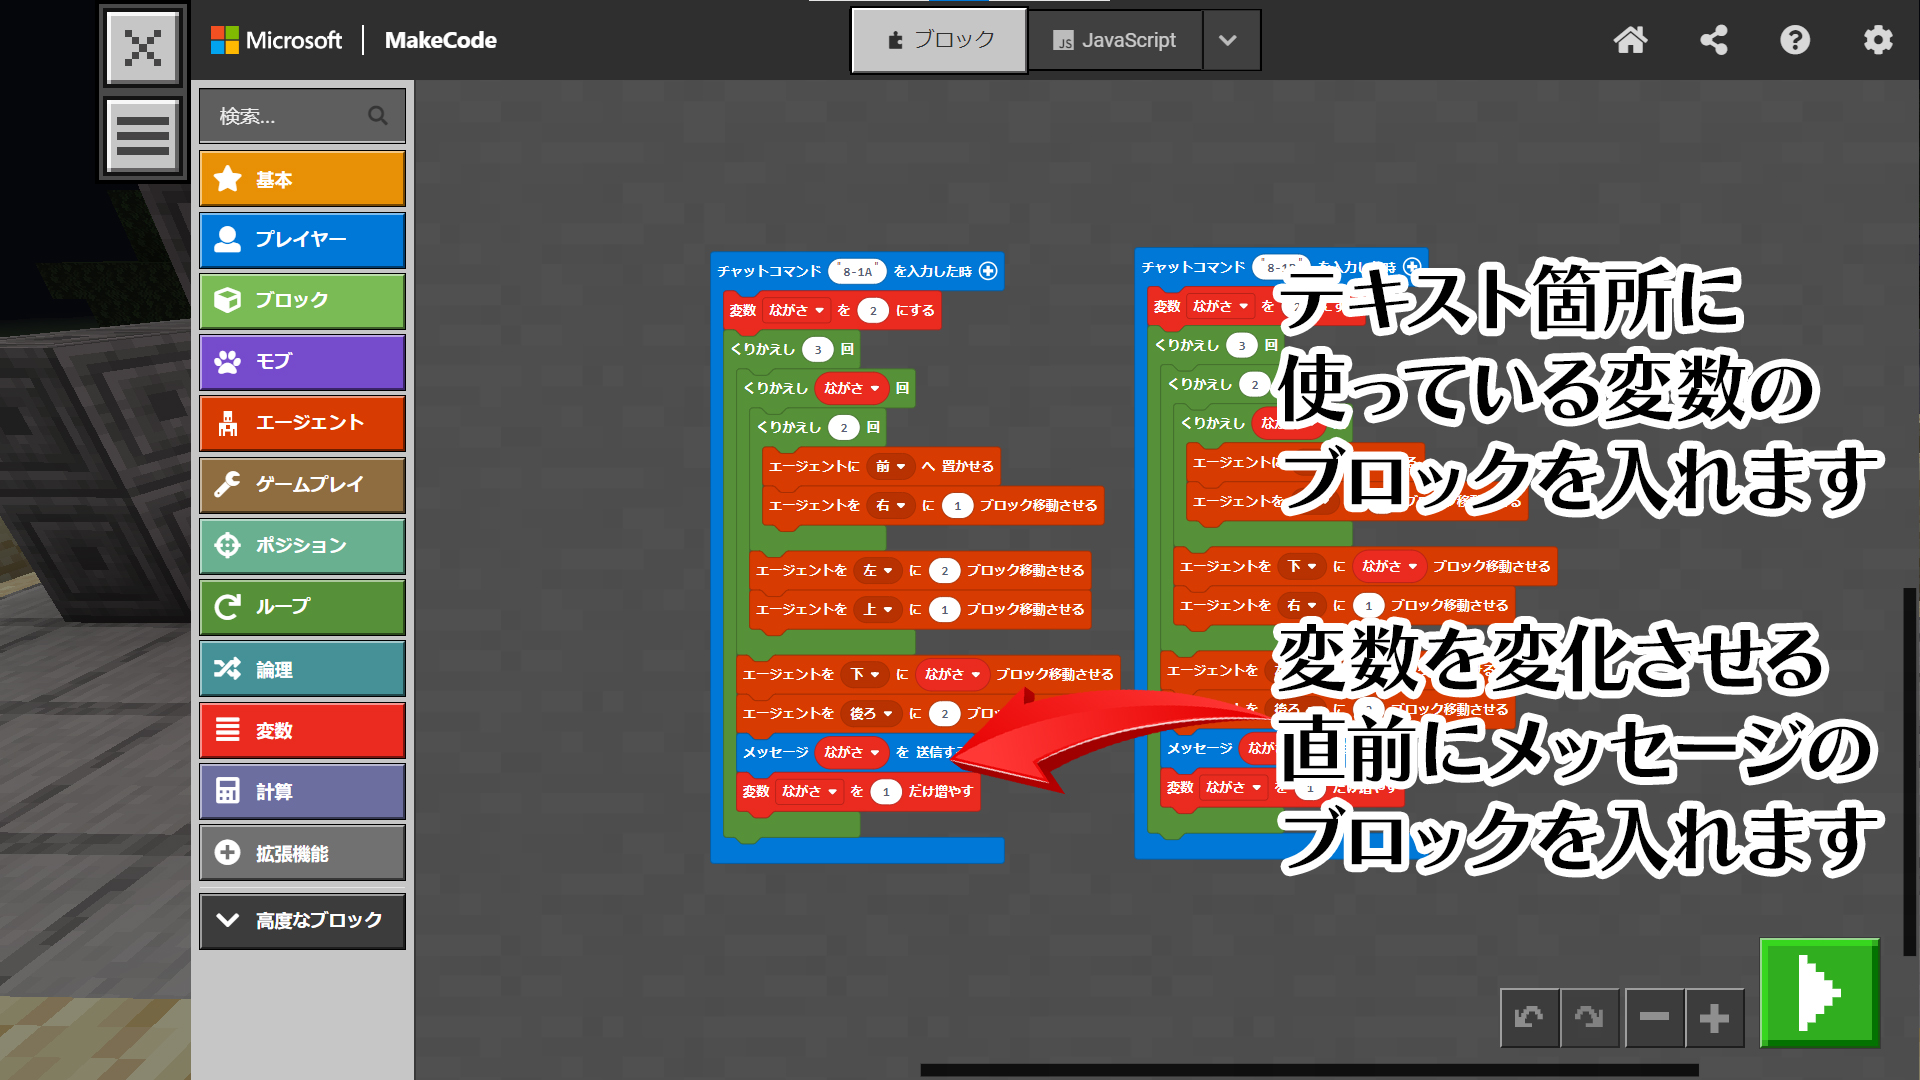
Task: Click the Home icon in header
Action: pos(1630,40)
